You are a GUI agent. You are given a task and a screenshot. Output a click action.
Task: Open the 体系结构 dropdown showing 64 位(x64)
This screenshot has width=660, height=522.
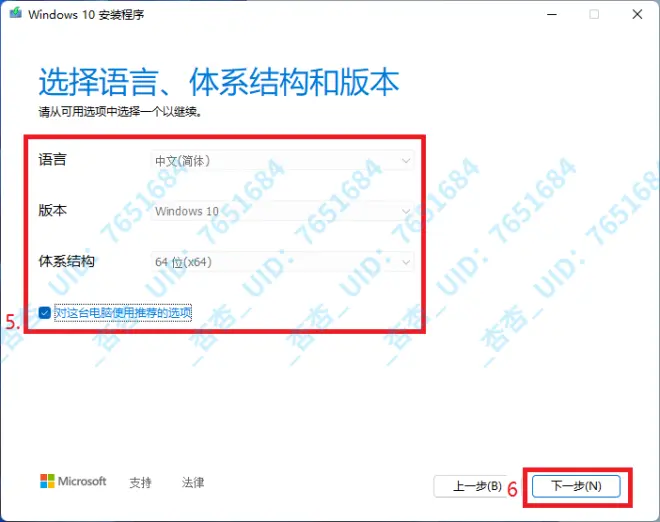click(282, 262)
